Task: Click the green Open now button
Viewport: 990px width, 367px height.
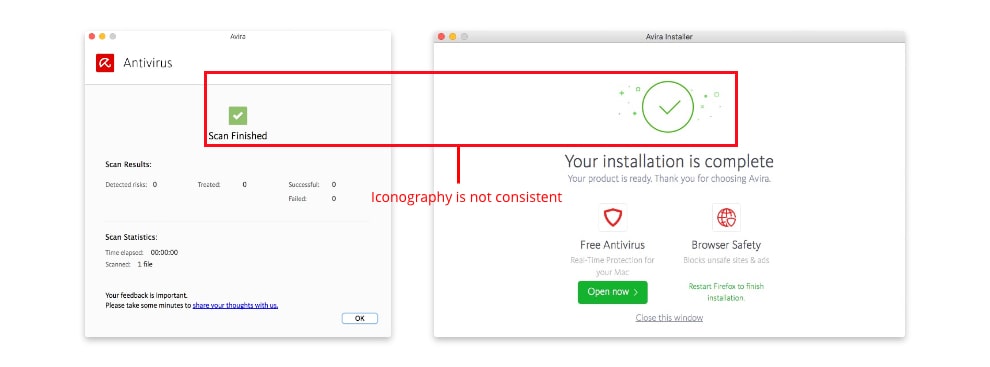Action: [612, 292]
